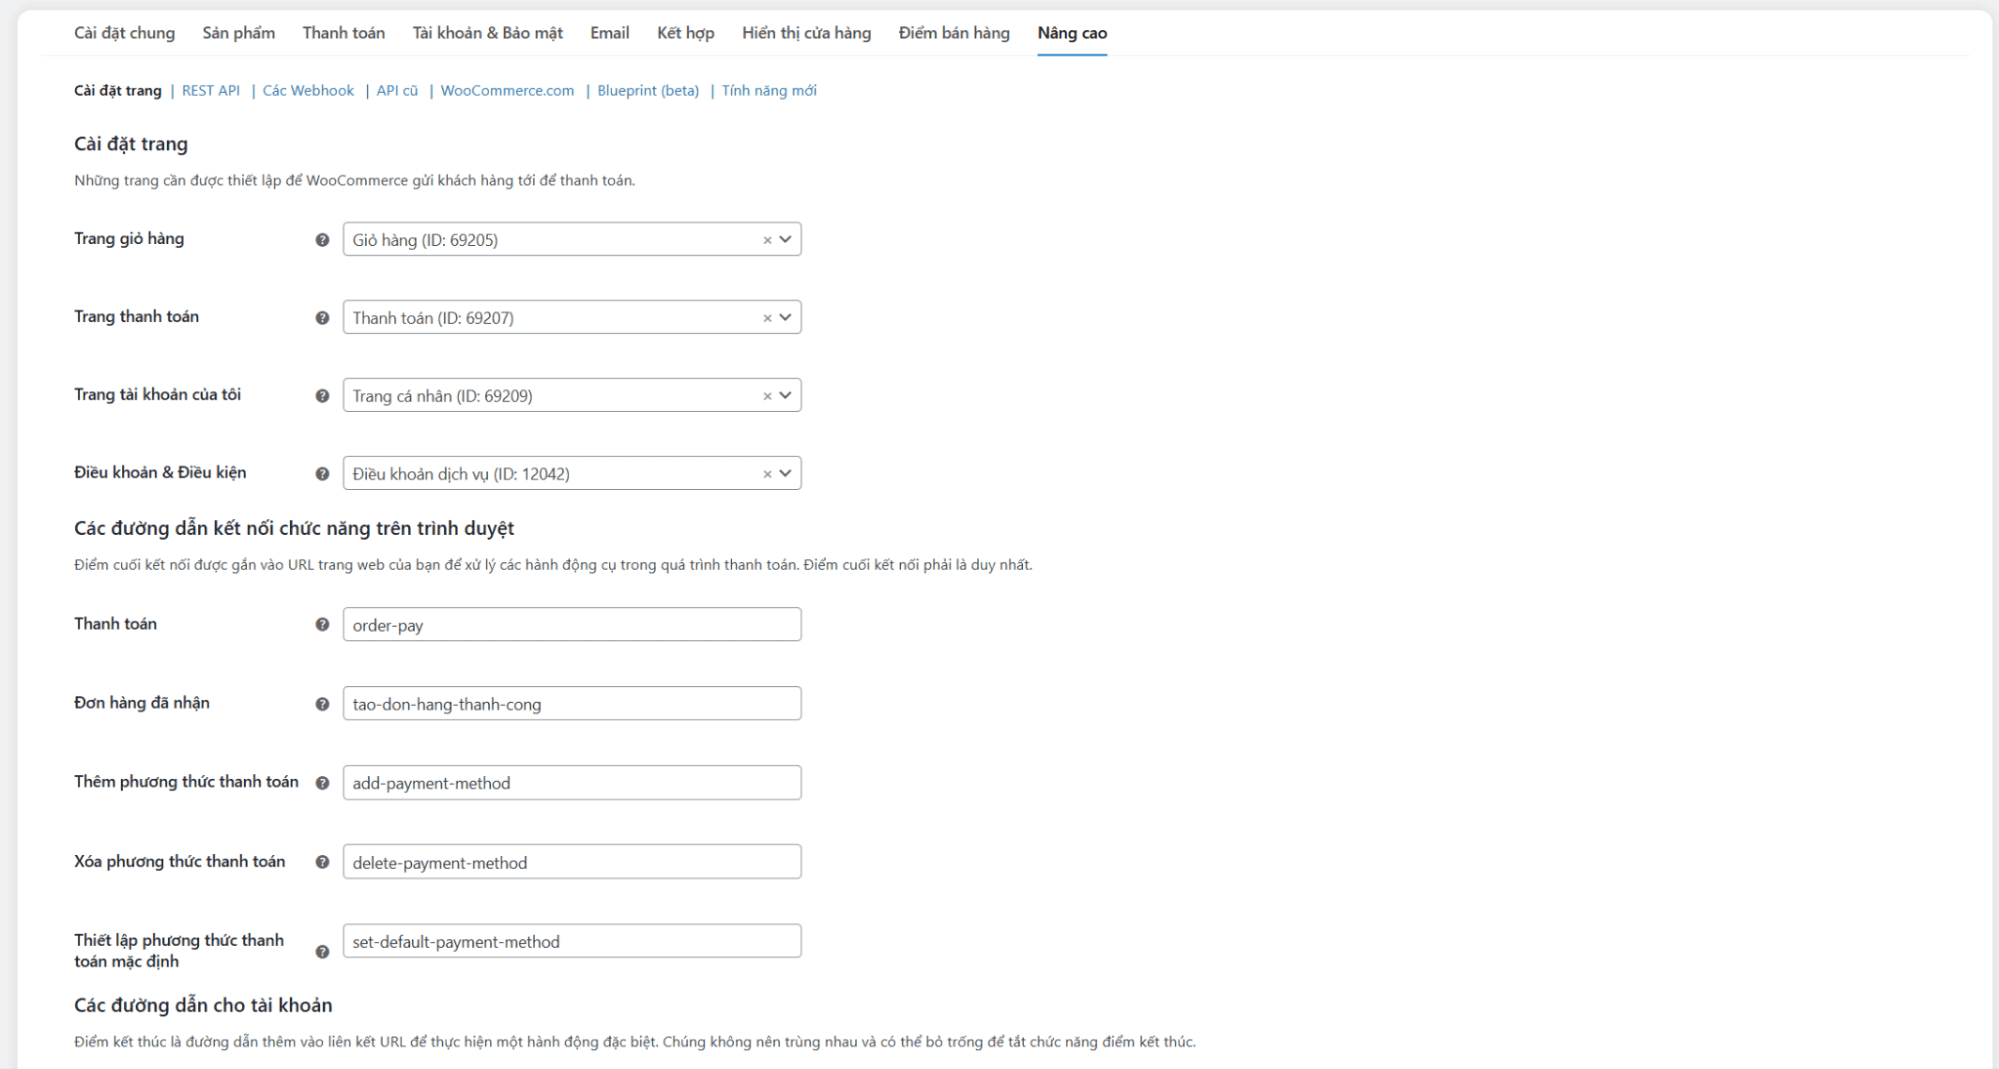This screenshot has height=1069, width=1999.
Task: Open help for Xóa phương thức thanh toán
Action: [x=321, y=861]
